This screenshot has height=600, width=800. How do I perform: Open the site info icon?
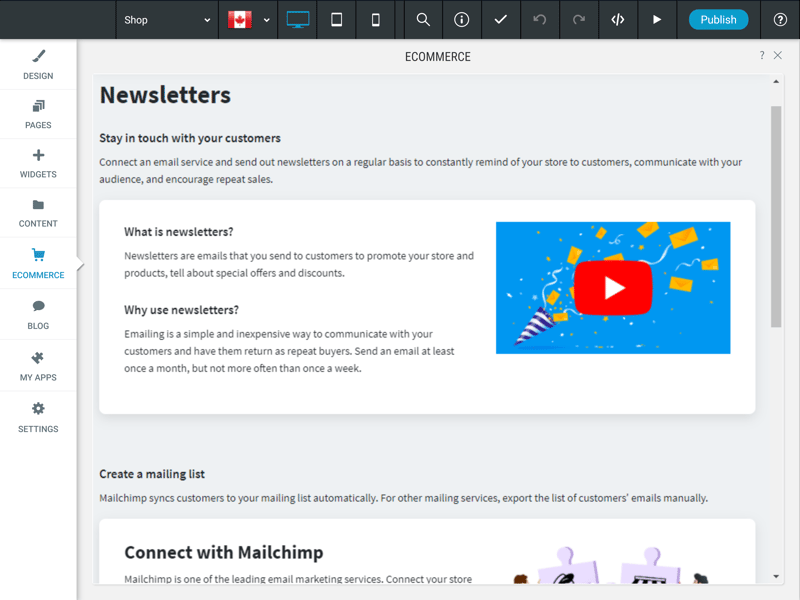pos(462,20)
